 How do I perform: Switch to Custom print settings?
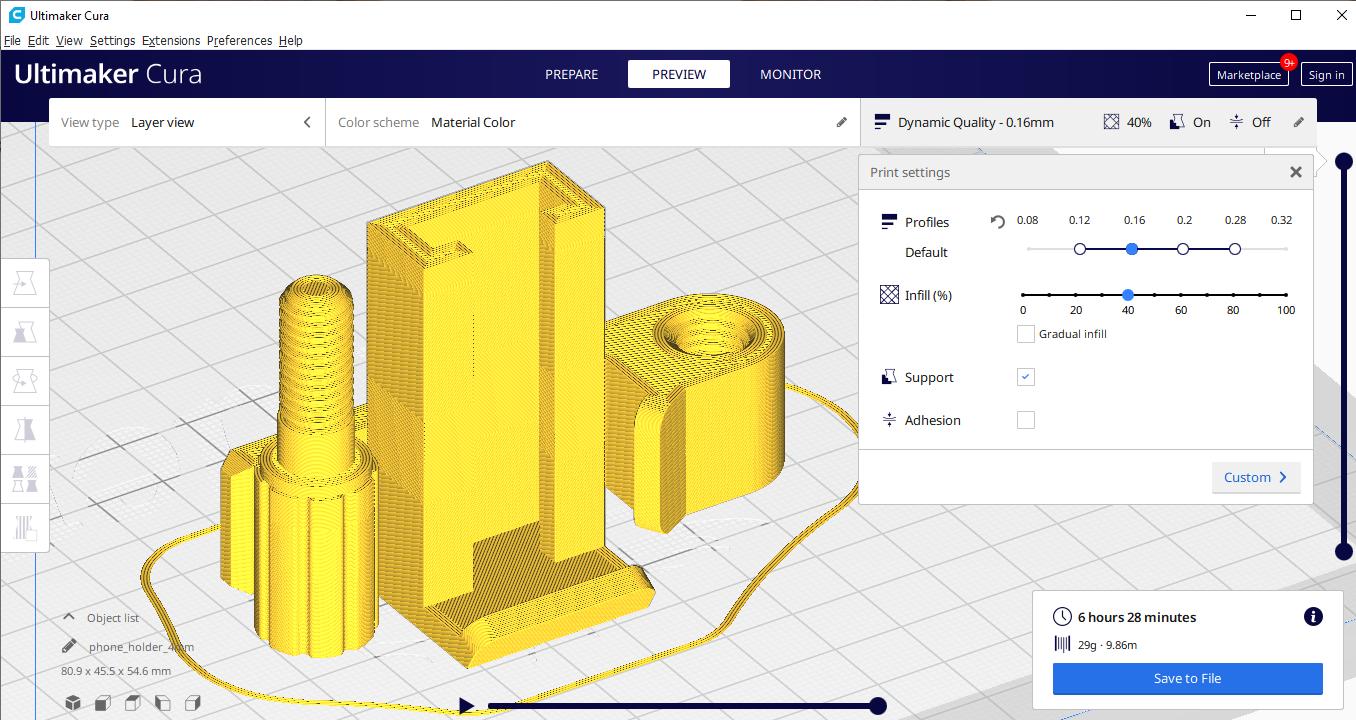coord(1256,477)
